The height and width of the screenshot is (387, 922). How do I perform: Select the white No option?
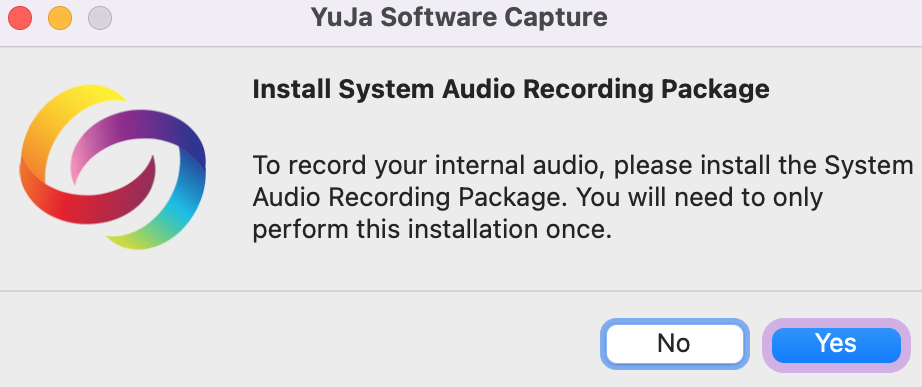[x=674, y=345]
